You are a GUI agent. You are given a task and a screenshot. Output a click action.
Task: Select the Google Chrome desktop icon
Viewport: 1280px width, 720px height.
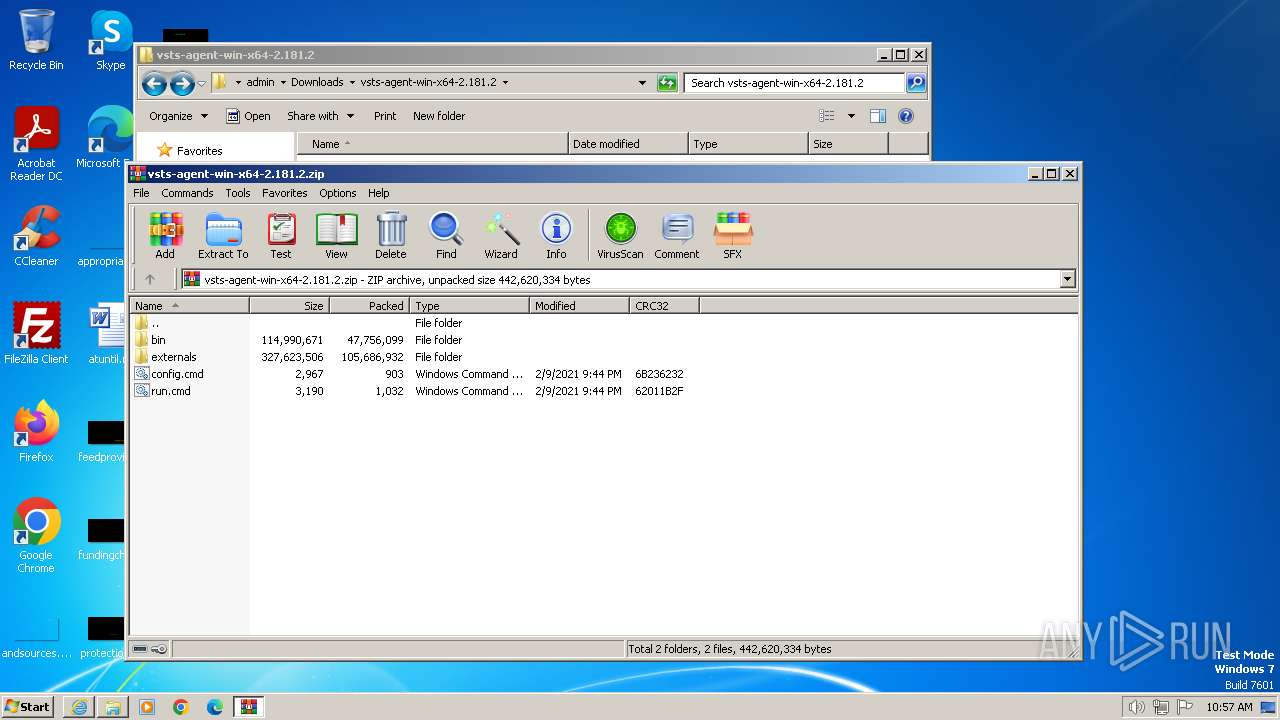[36, 536]
